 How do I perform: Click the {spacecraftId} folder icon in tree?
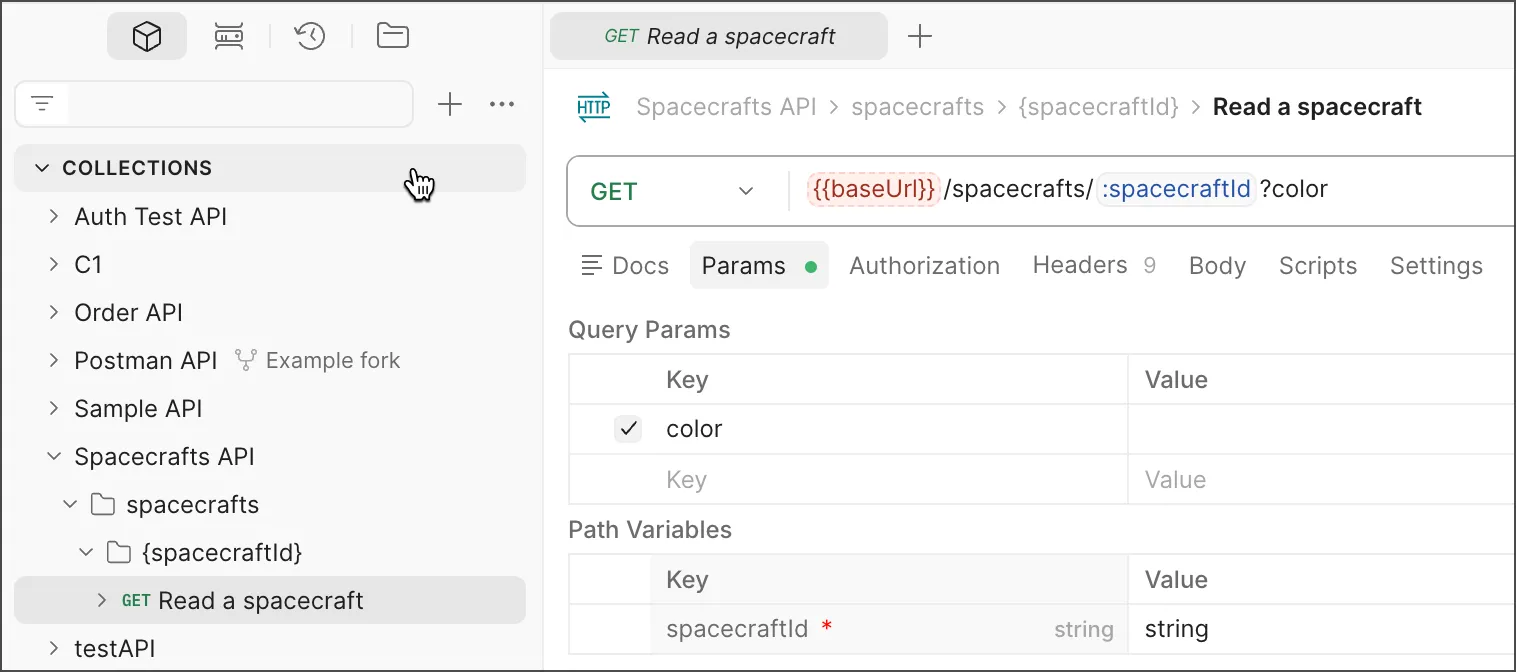point(118,552)
